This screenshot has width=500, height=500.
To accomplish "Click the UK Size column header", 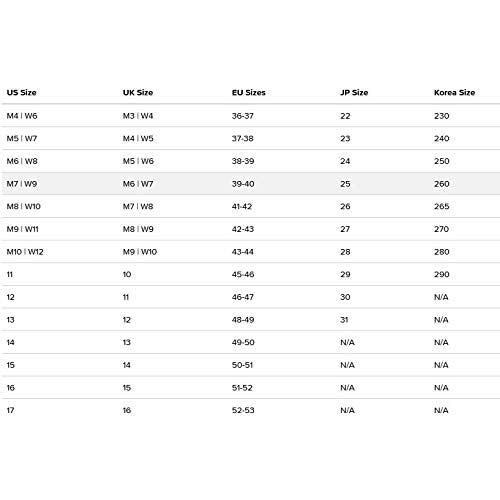I will click(138, 92).
